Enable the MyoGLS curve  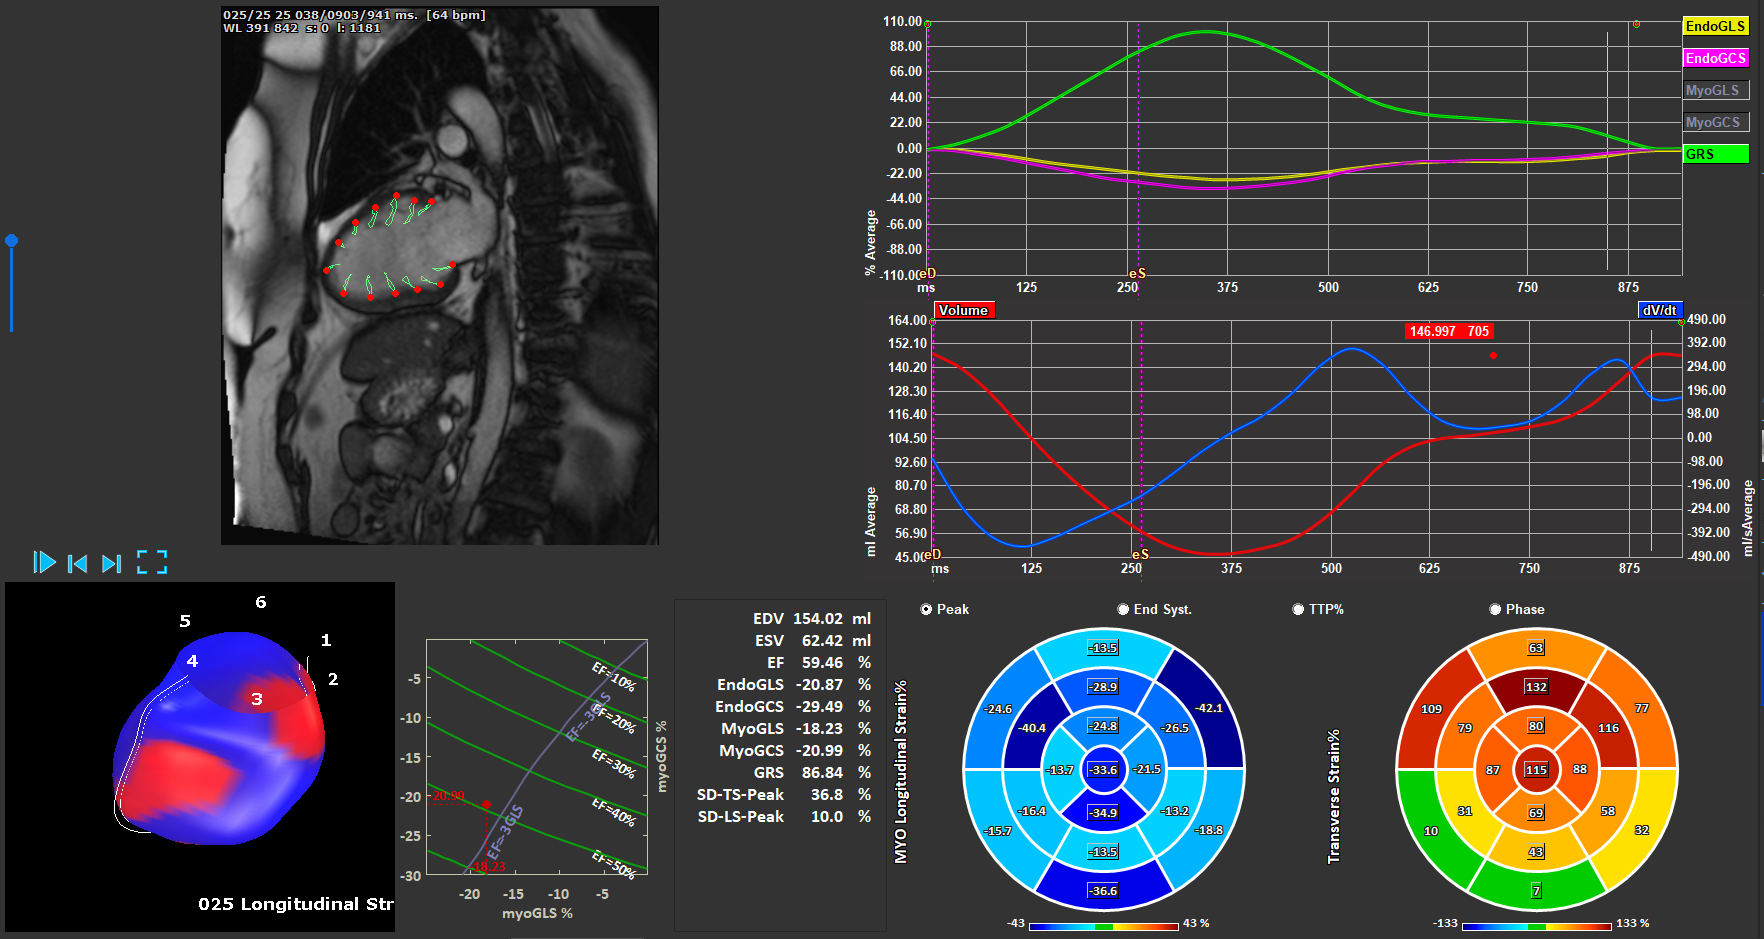point(1715,90)
